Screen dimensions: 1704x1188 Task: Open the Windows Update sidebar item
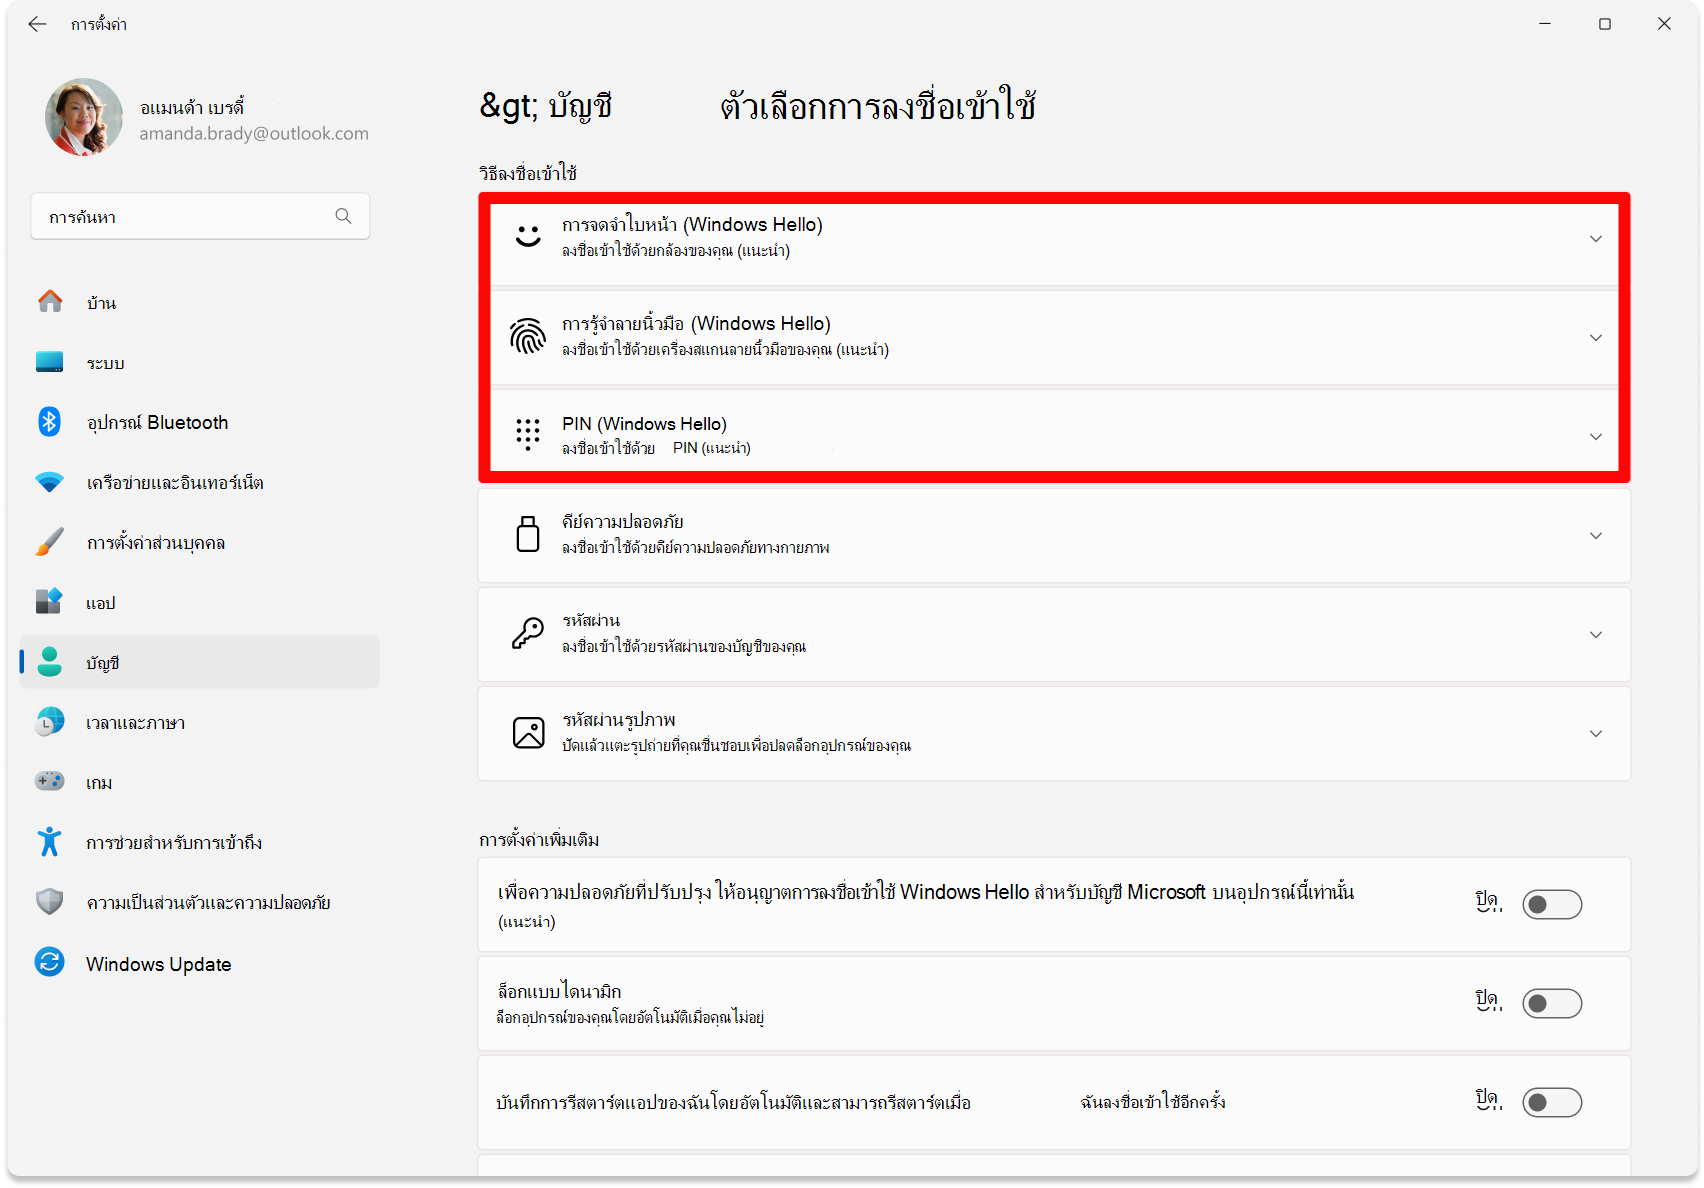(x=200, y=963)
